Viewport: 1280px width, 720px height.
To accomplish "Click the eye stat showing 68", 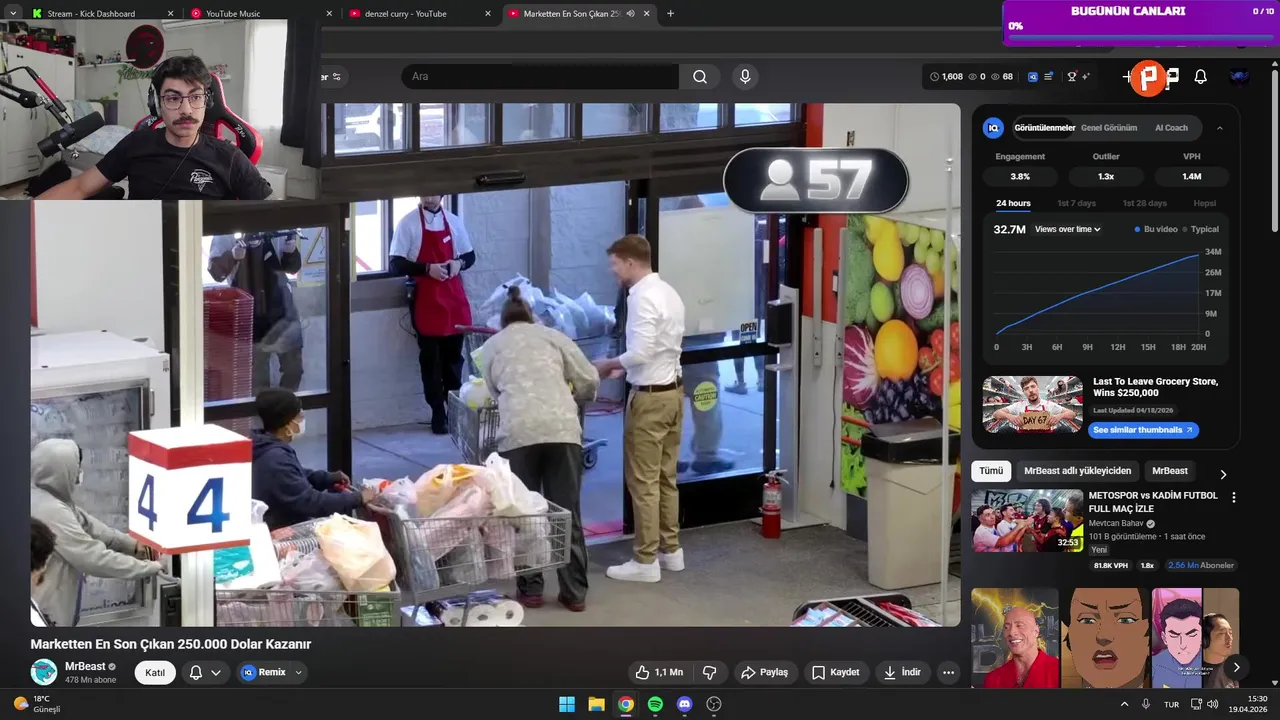I will [1001, 77].
